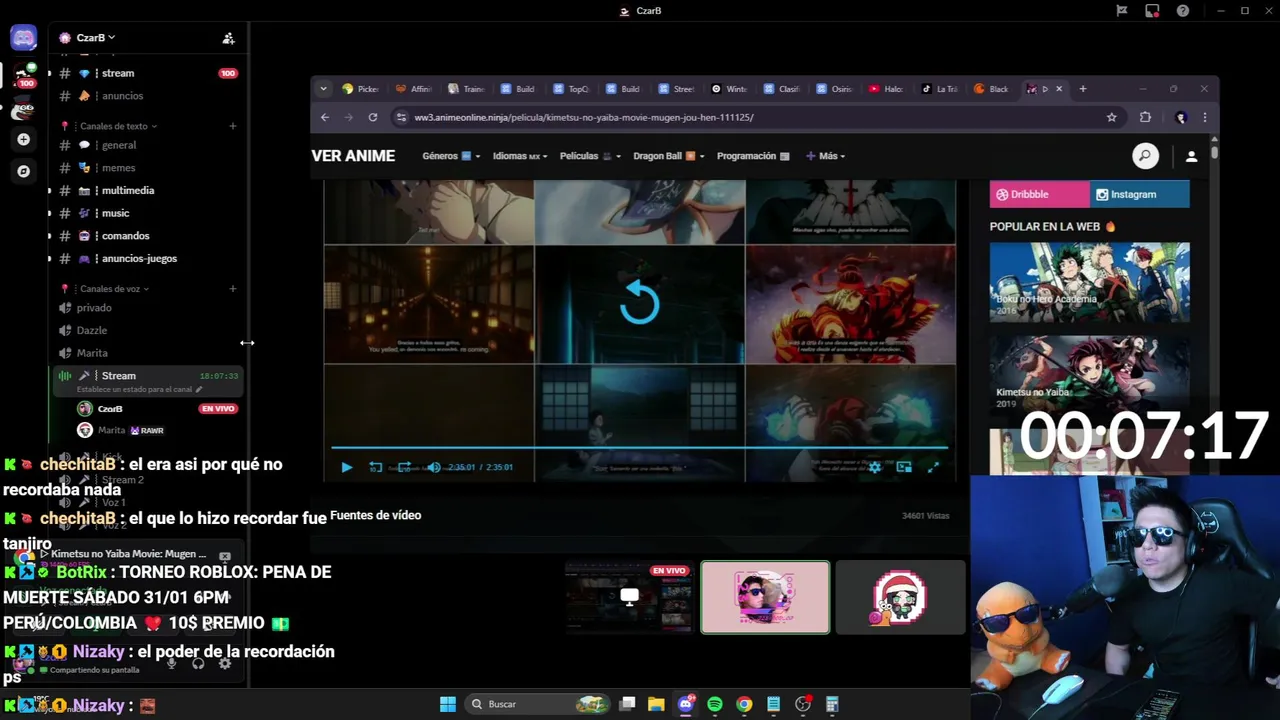
Task: Open Boku no Hero Academia thumbnail
Action: pos(1090,282)
